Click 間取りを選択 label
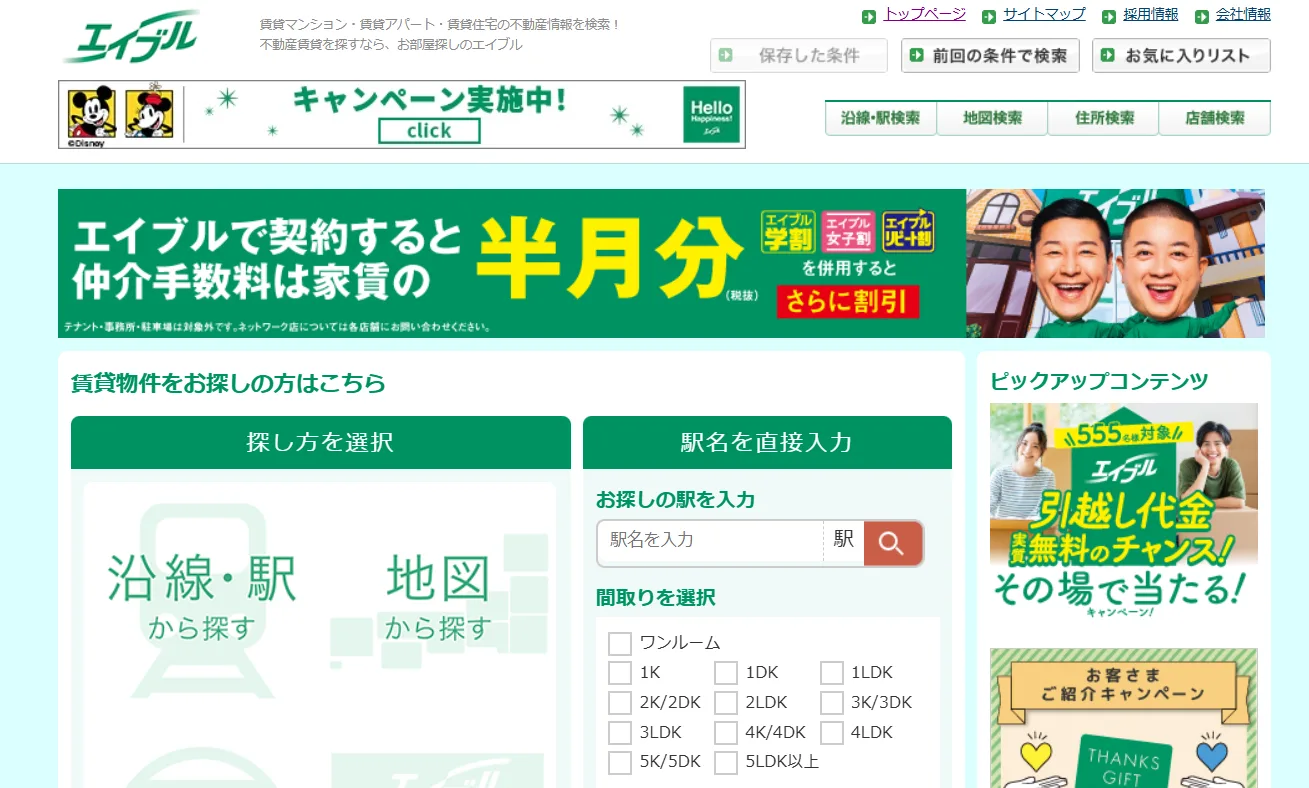The width and height of the screenshot is (1309, 788). [x=656, y=598]
